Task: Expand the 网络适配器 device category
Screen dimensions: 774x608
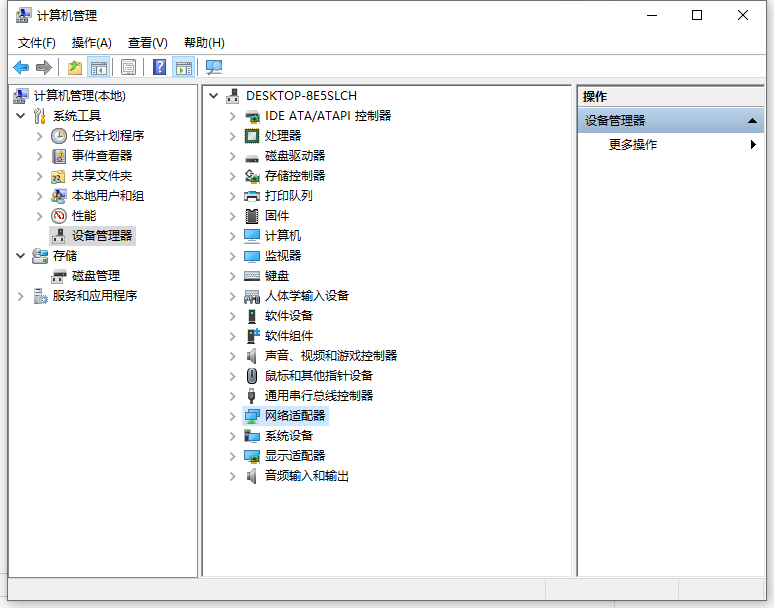Action: click(233, 416)
